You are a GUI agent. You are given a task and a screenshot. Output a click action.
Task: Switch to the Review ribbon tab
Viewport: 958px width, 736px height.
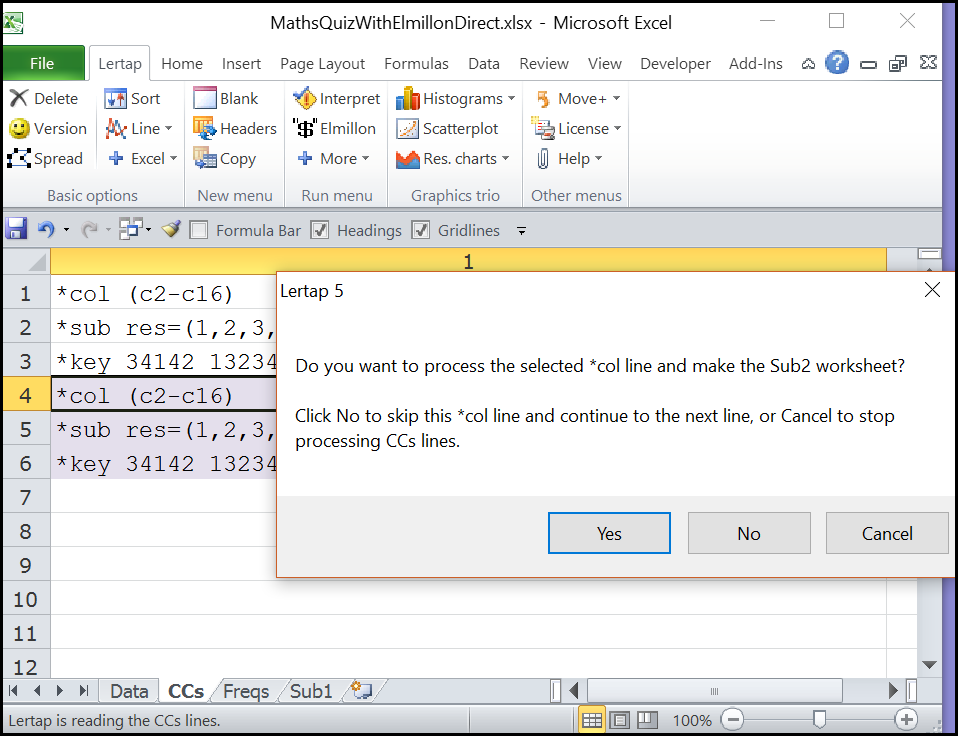pos(544,64)
